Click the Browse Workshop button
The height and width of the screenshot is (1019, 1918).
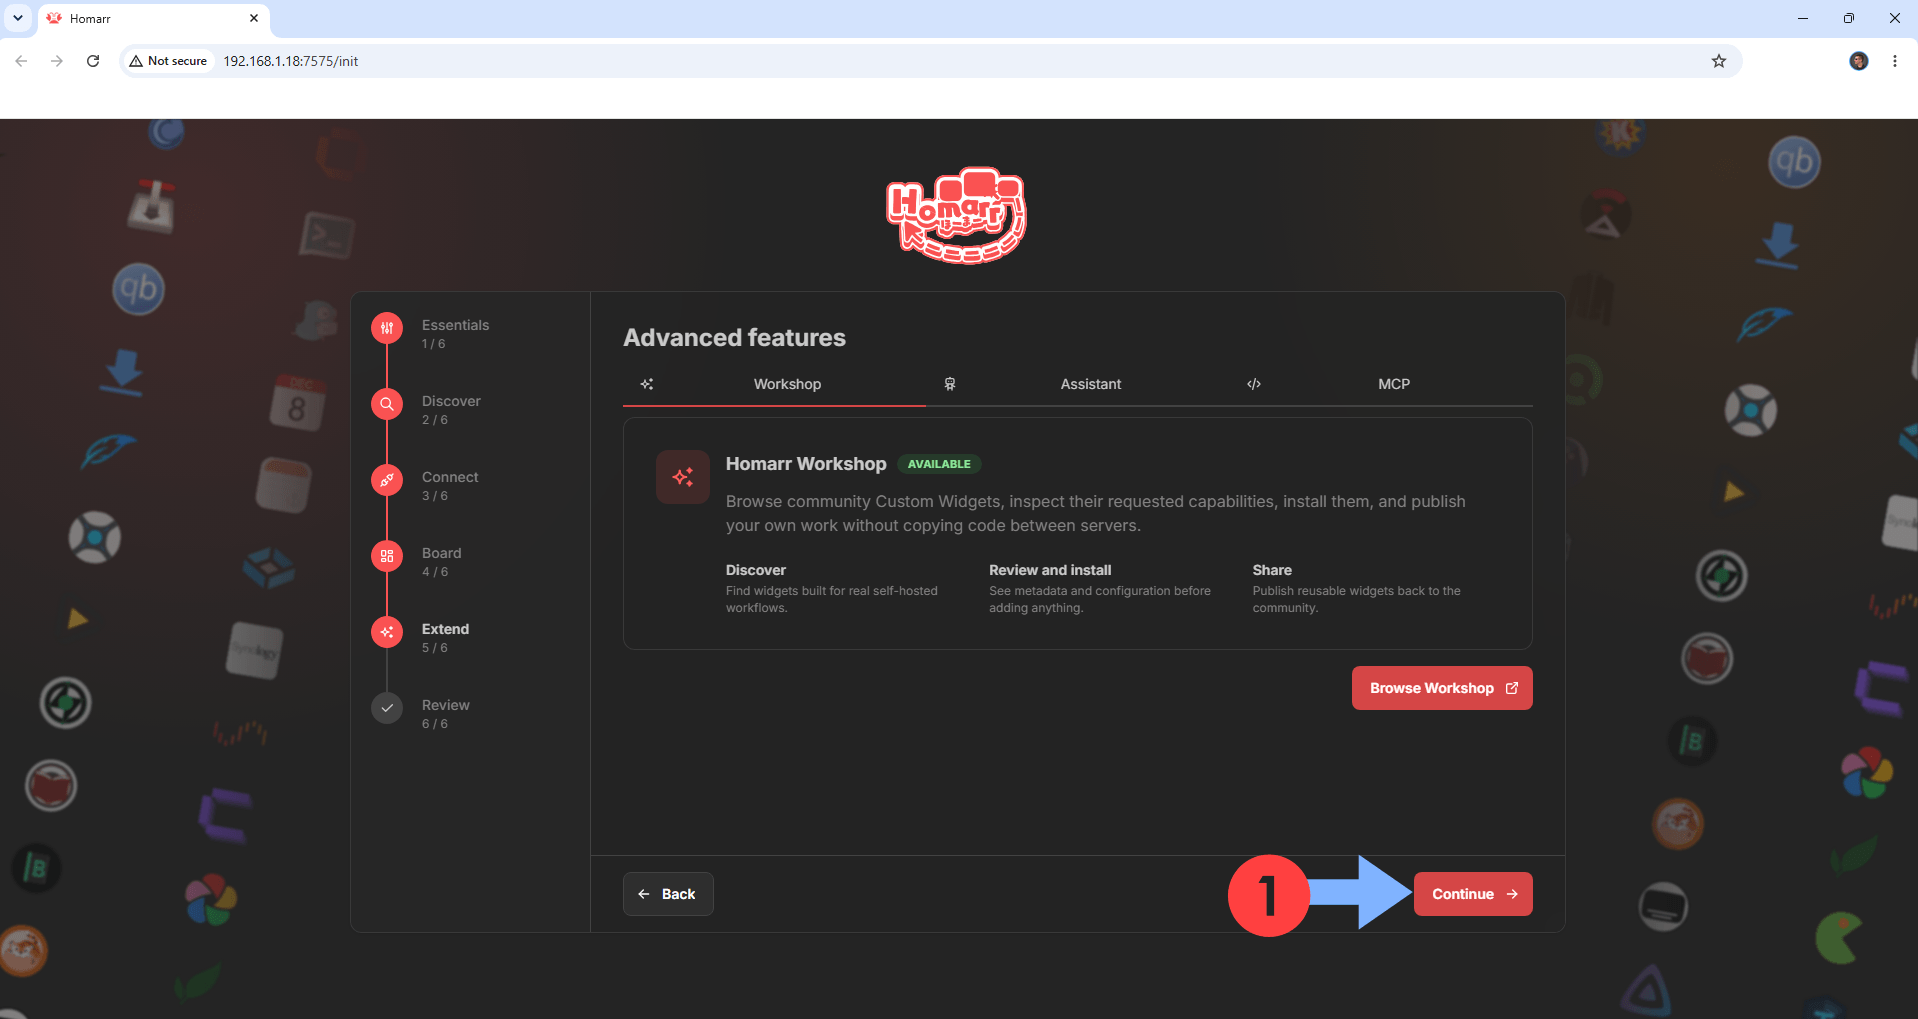pos(1442,688)
